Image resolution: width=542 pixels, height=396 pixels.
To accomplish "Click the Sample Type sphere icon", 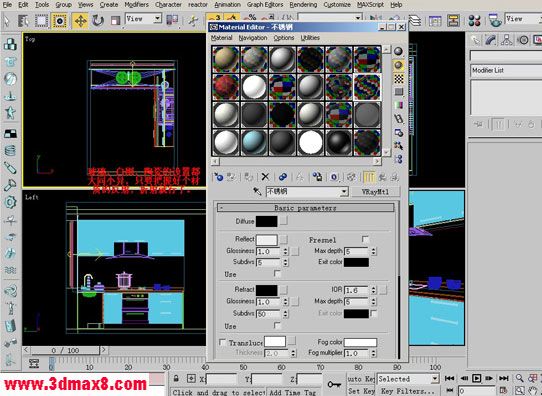I will (399, 51).
